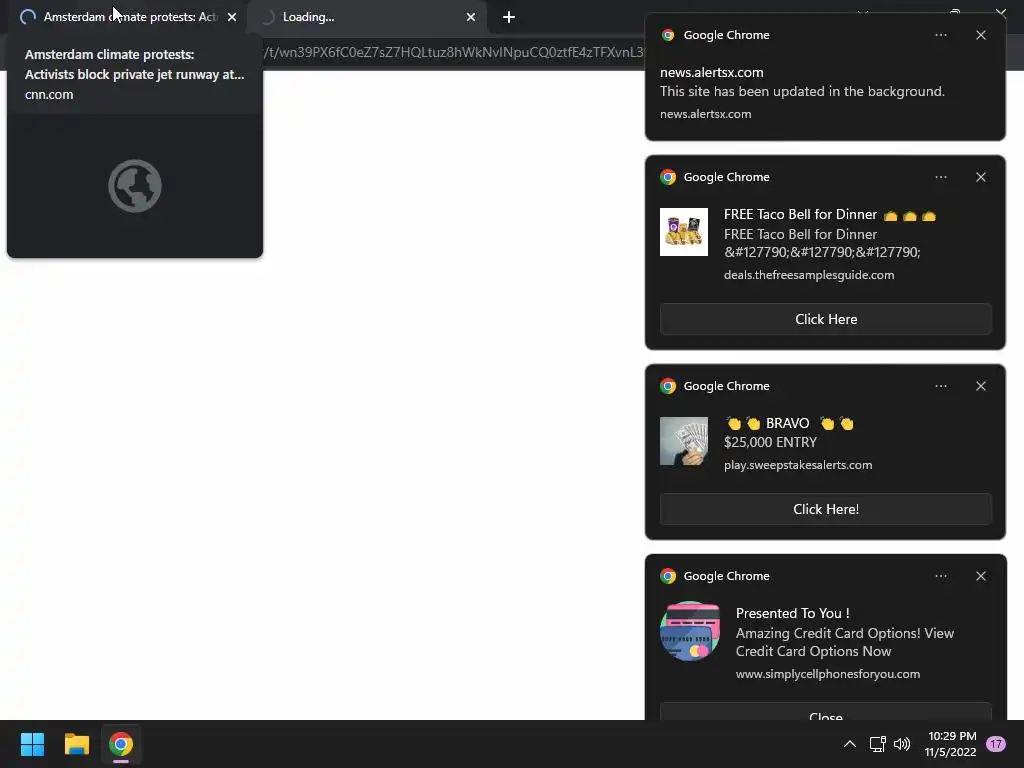Open options menu for BRAVO notification
Image resolution: width=1024 pixels, height=768 pixels.
tap(940, 386)
